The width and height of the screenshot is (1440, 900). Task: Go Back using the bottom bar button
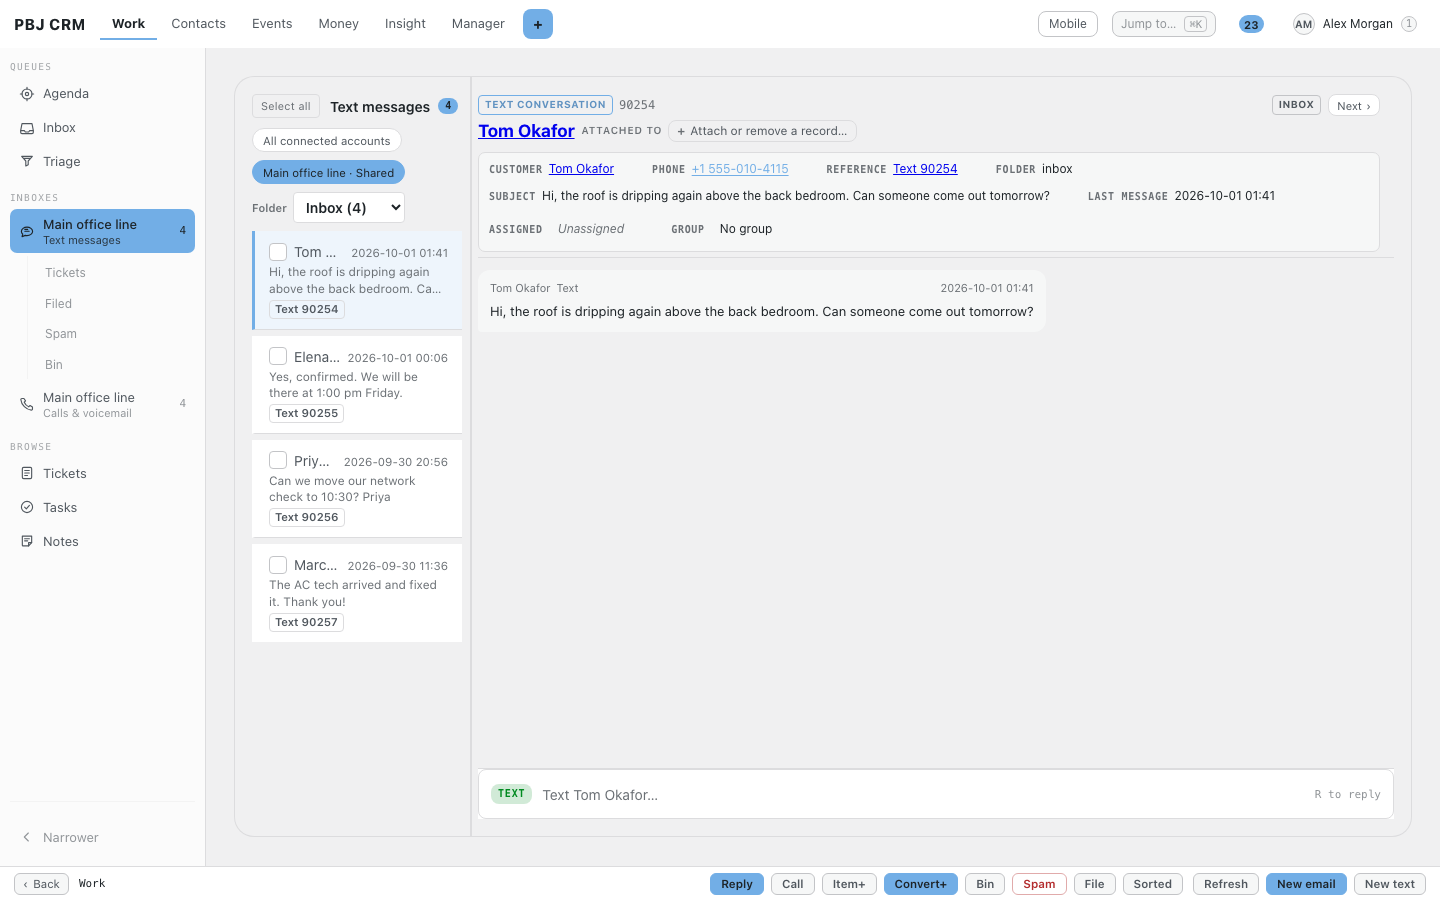coord(42,884)
